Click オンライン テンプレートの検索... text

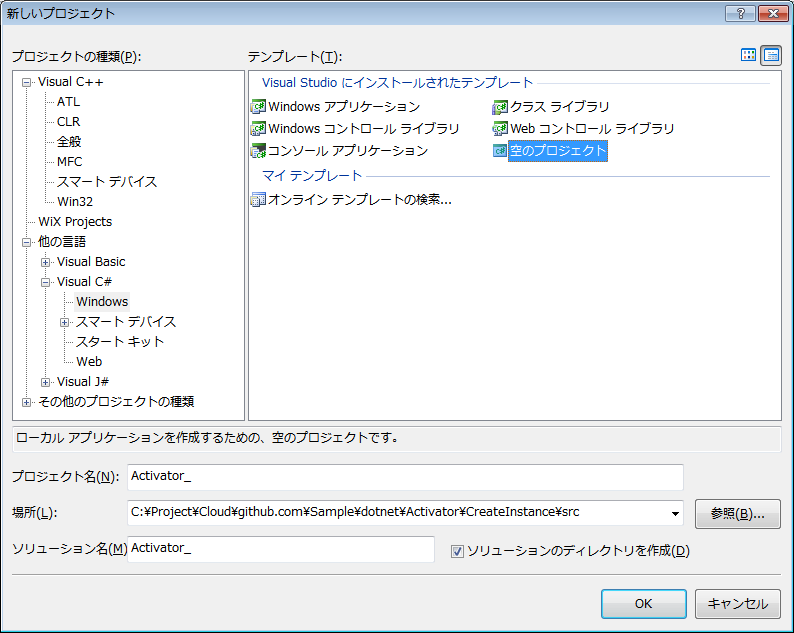point(360,200)
